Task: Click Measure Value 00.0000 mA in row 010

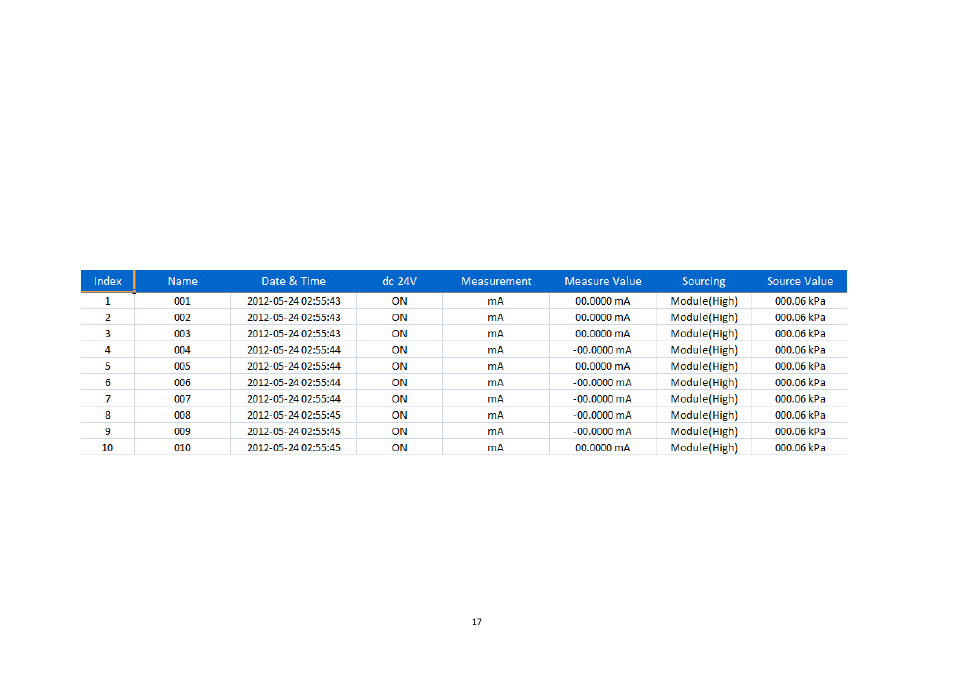Action: point(602,447)
